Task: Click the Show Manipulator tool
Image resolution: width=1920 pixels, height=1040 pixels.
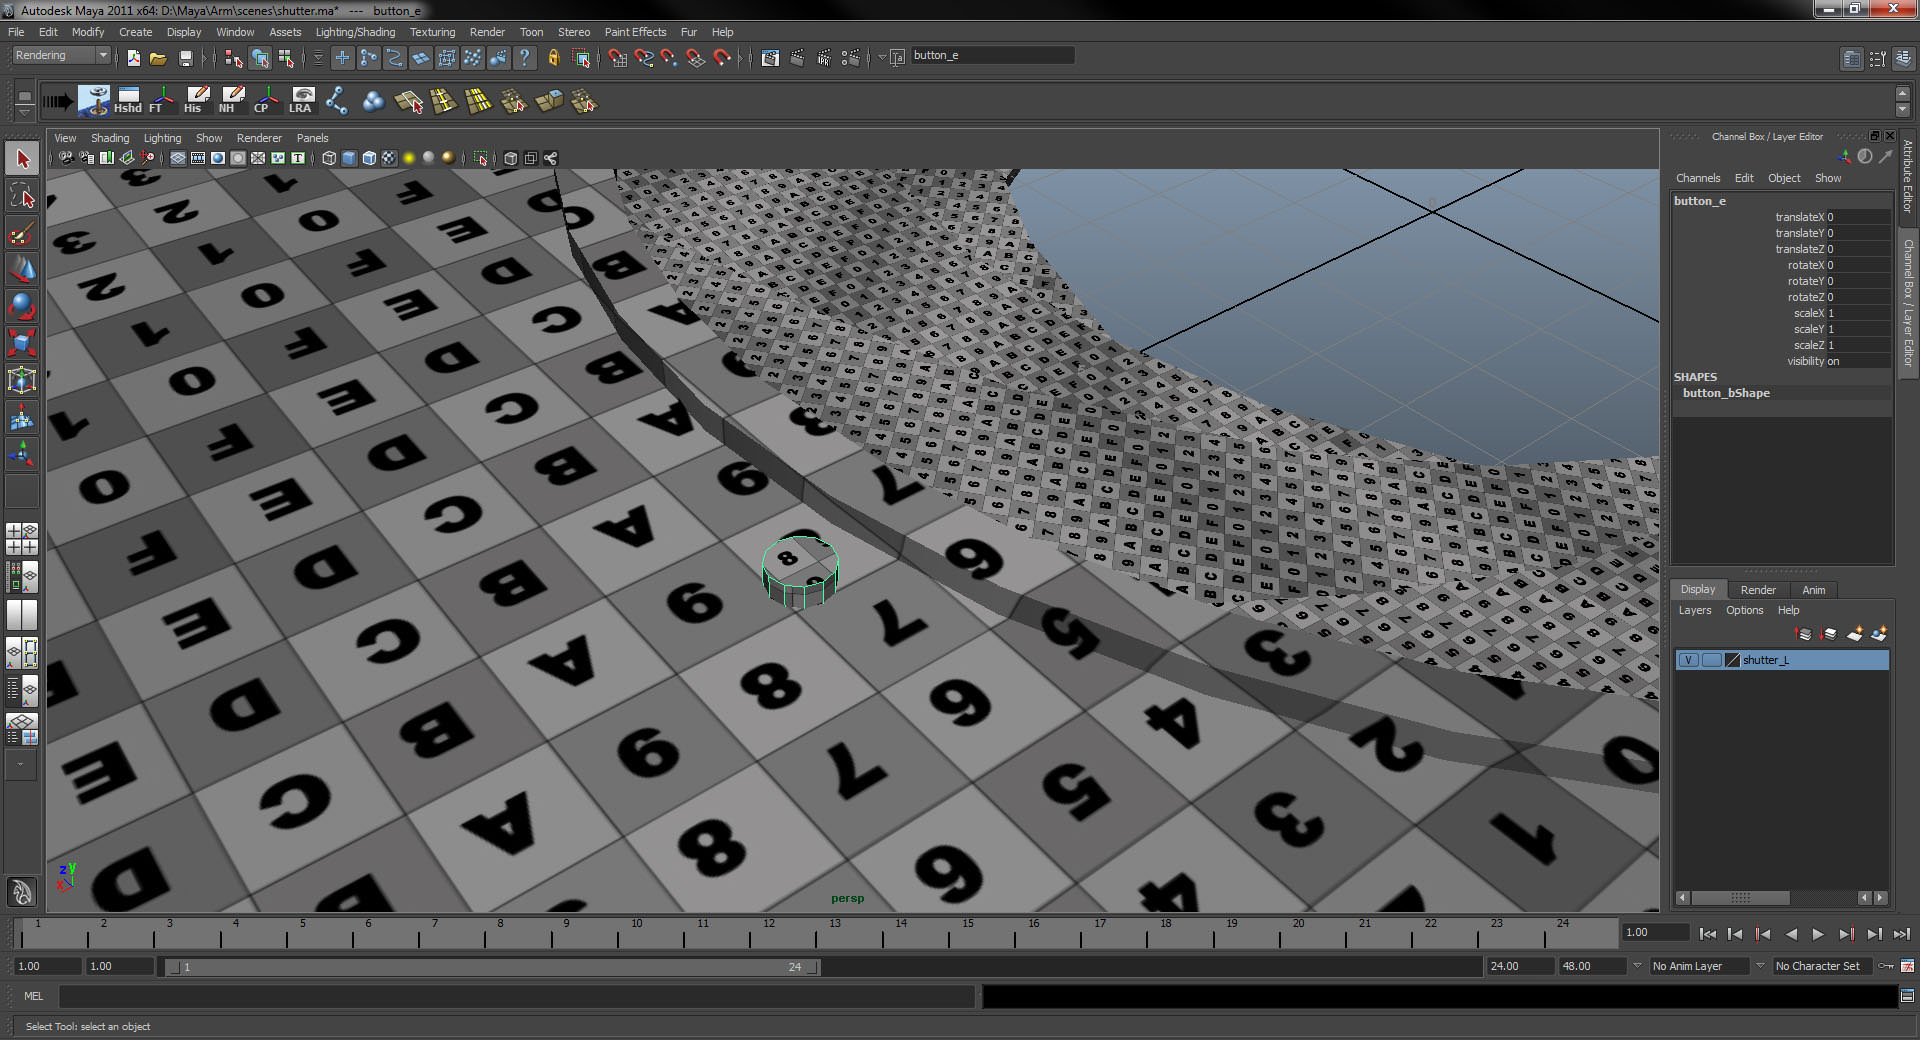Action: 22,454
